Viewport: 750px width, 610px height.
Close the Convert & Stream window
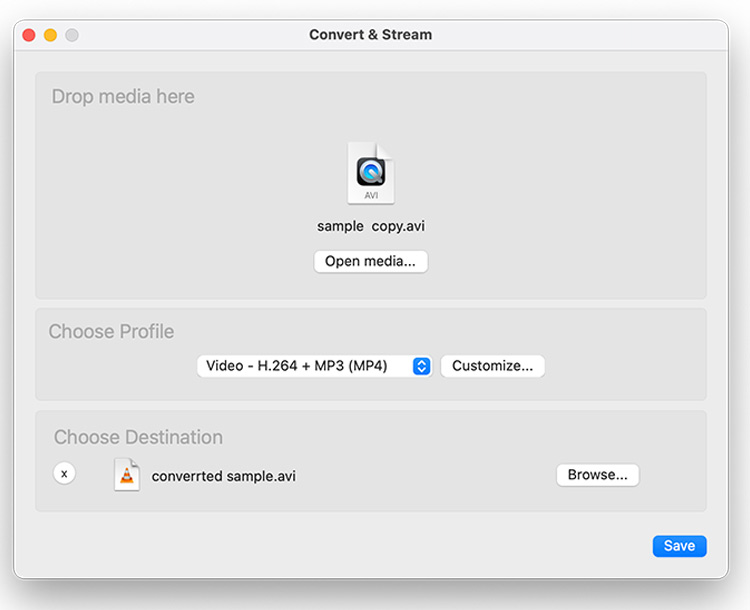29,35
